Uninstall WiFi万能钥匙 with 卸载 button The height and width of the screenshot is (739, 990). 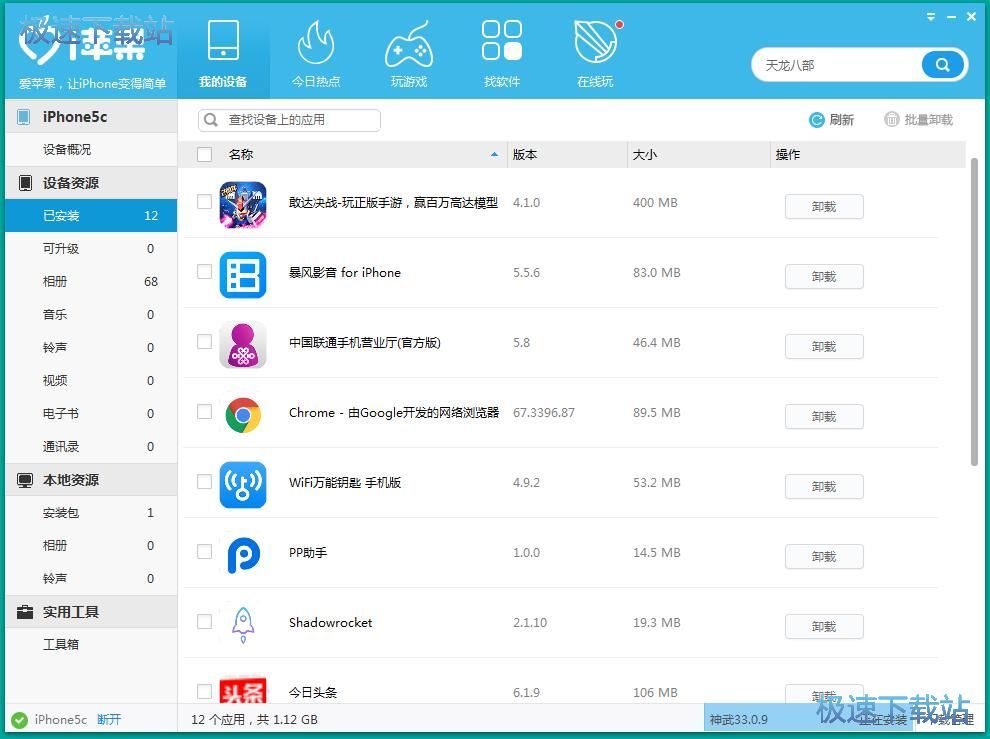click(824, 487)
